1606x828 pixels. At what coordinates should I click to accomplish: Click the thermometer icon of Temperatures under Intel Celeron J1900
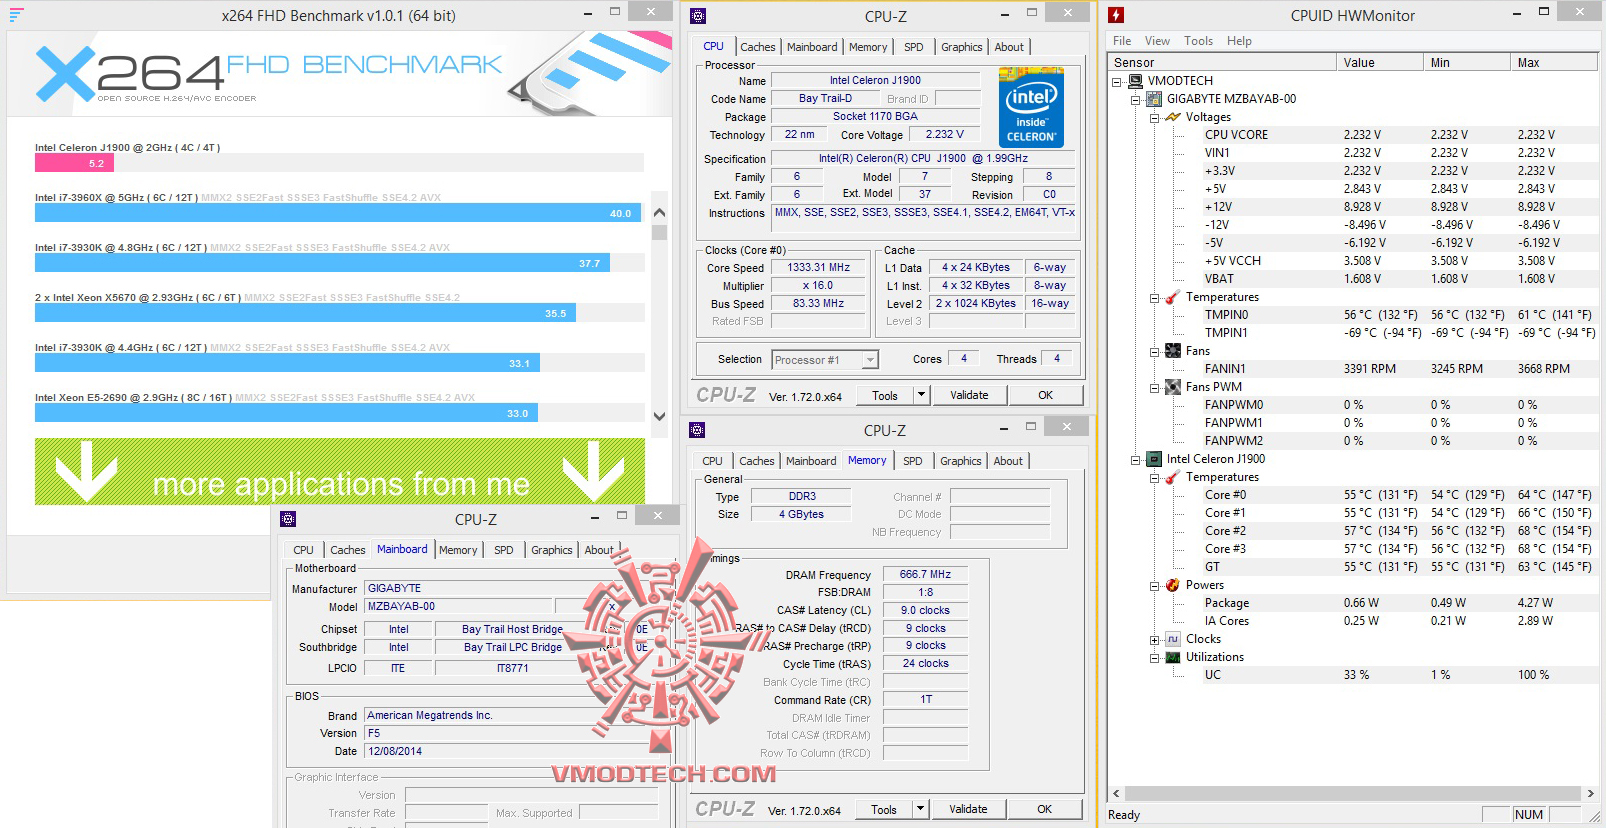[1173, 477]
